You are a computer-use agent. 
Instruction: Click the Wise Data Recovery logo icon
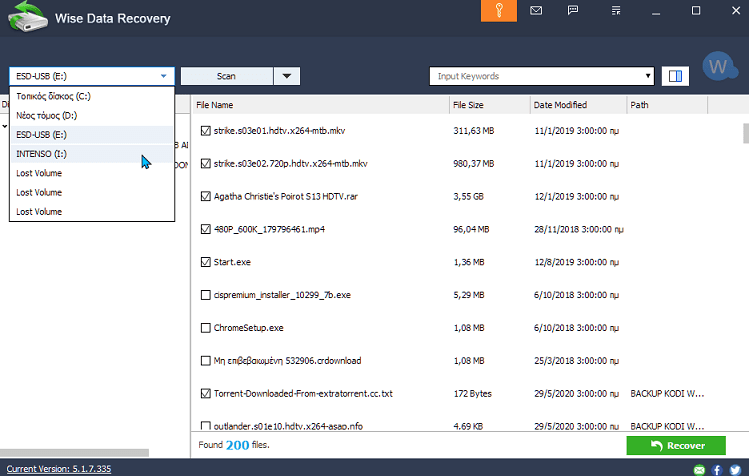point(28,17)
